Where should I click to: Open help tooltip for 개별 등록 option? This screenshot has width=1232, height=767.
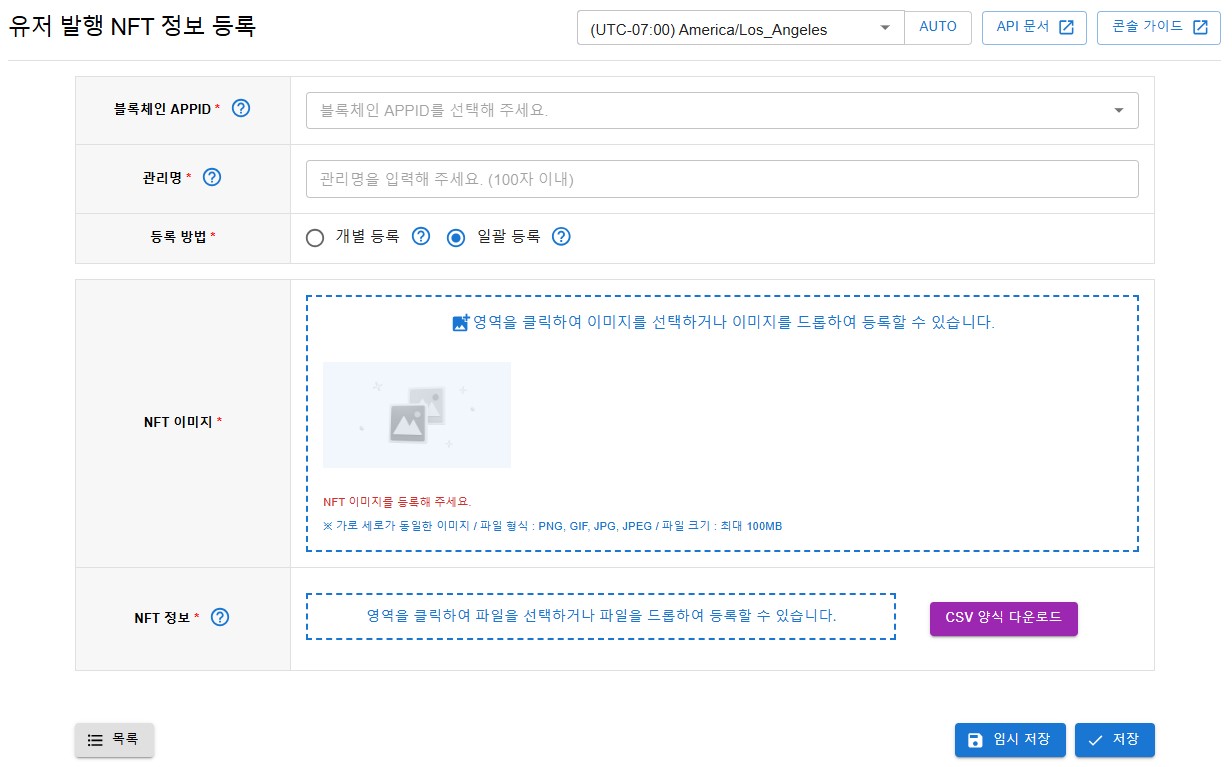(421, 237)
